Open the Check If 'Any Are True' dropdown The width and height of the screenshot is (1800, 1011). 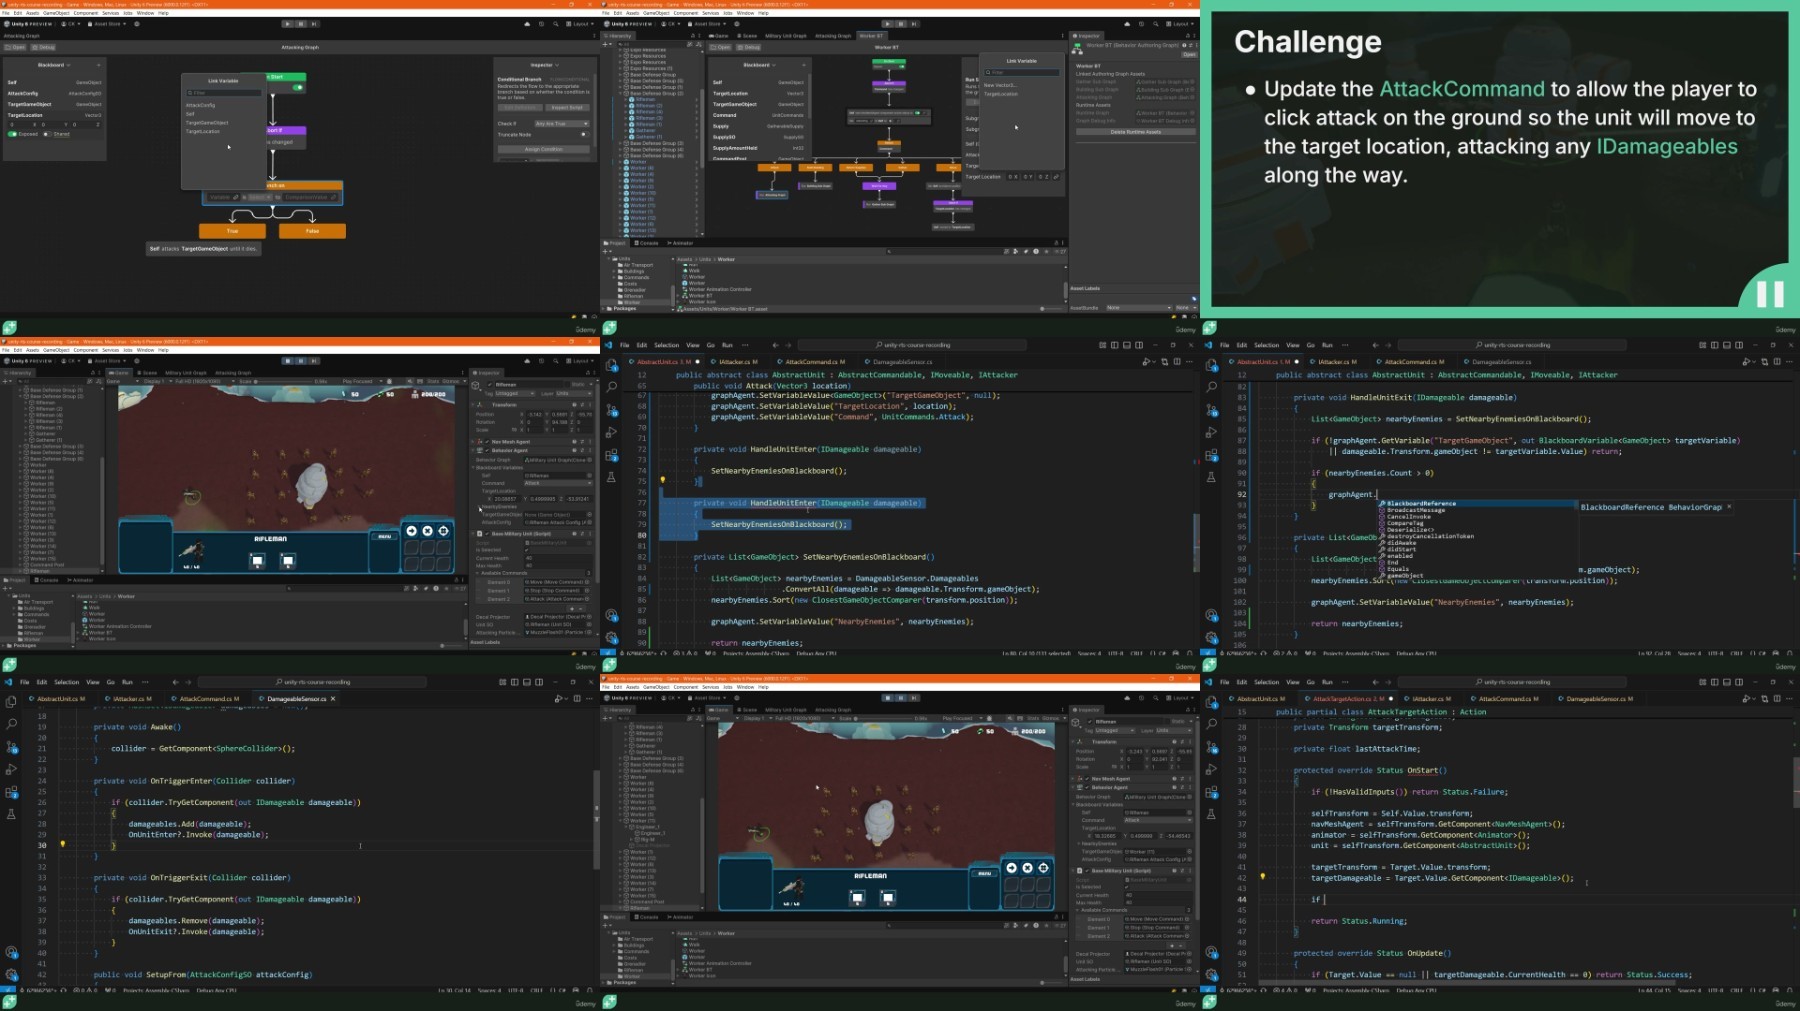tap(562, 124)
